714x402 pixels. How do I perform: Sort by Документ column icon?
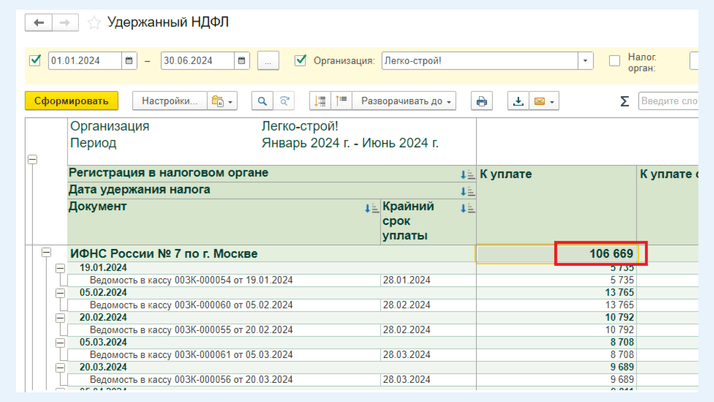click(372, 208)
